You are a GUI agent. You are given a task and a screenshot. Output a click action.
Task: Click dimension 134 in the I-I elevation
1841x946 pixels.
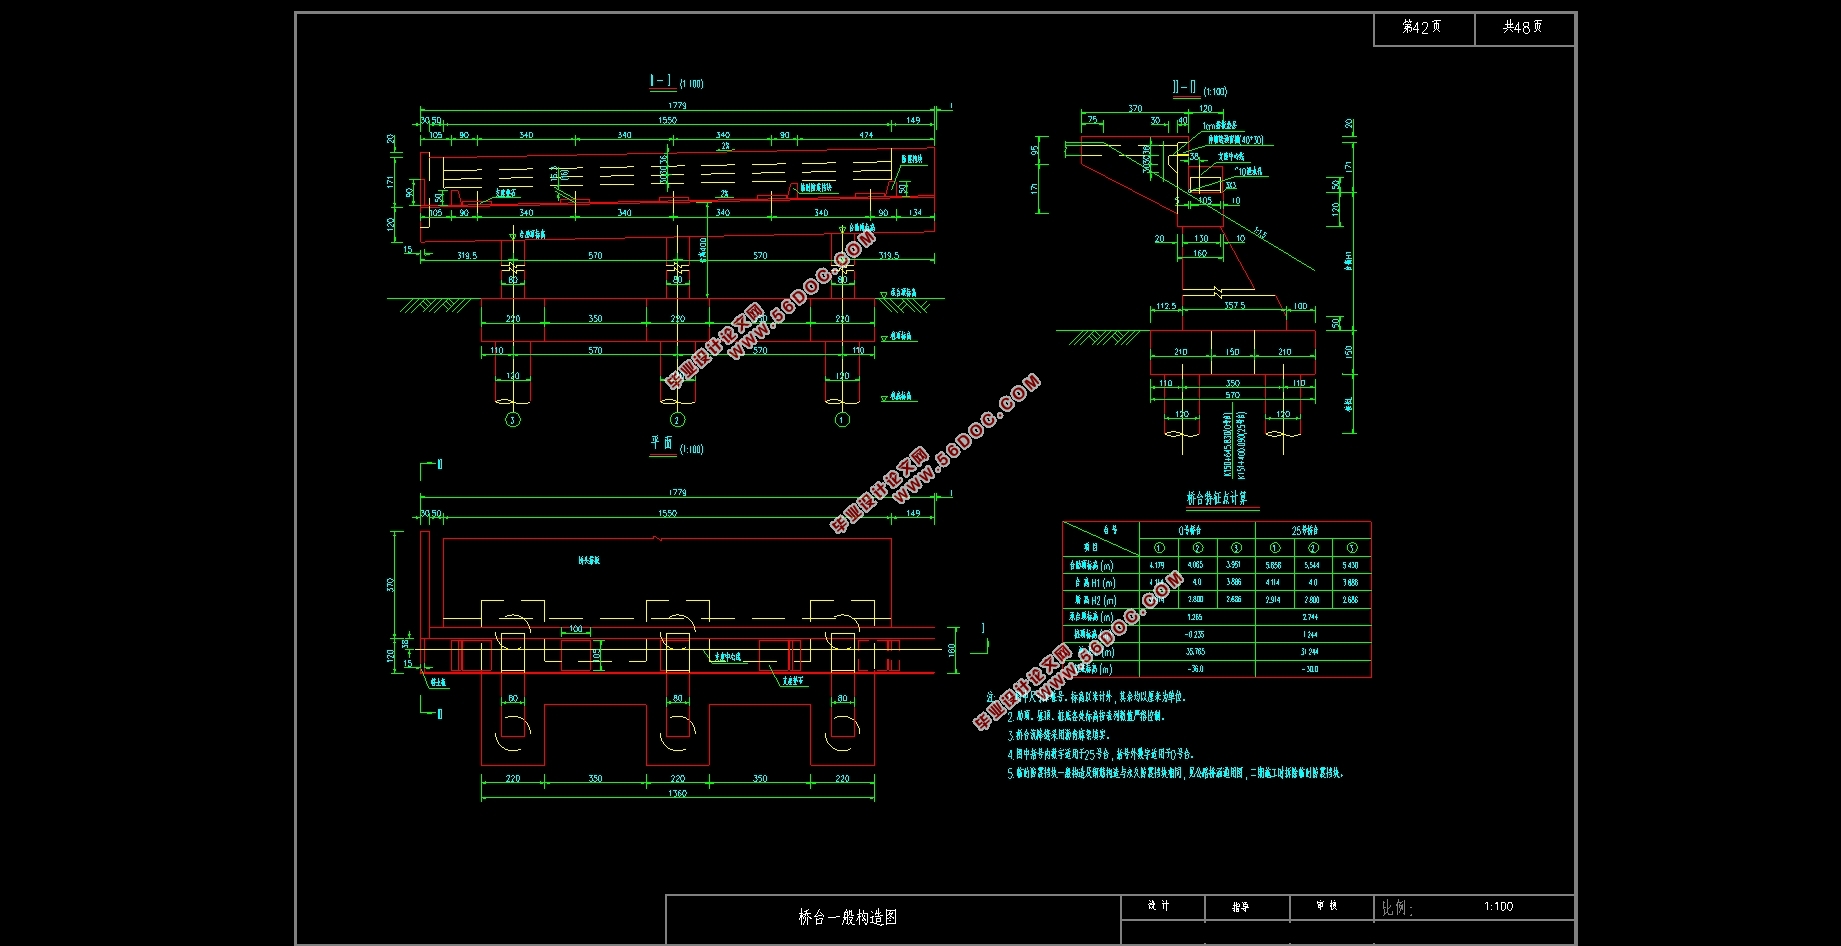click(915, 212)
